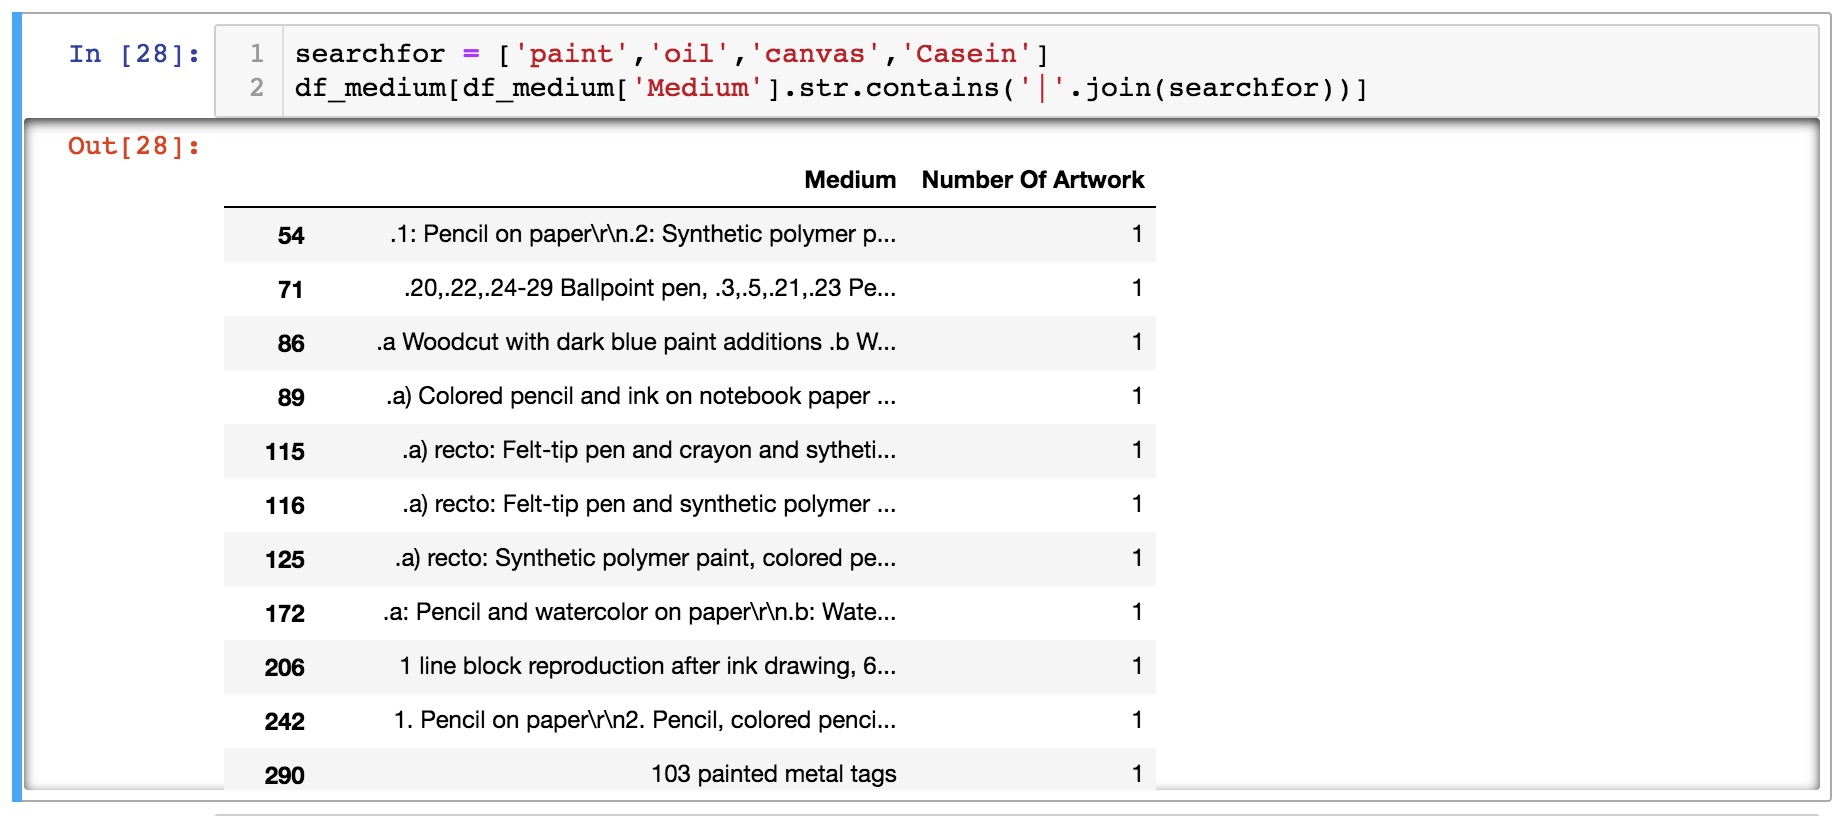
Task: Click the Colored pencil and ink medium cell
Action: pos(640,397)
